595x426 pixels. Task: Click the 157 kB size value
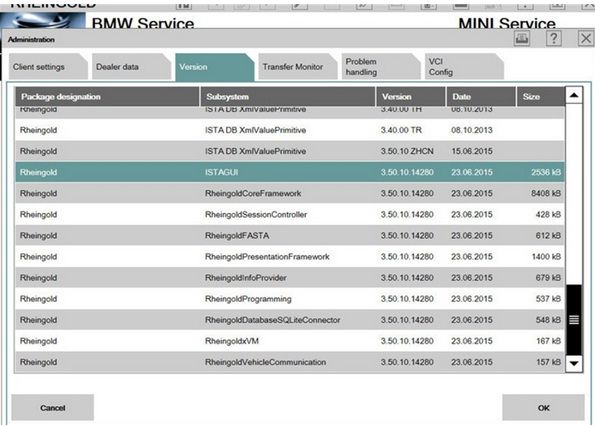(x=548, y=362)
